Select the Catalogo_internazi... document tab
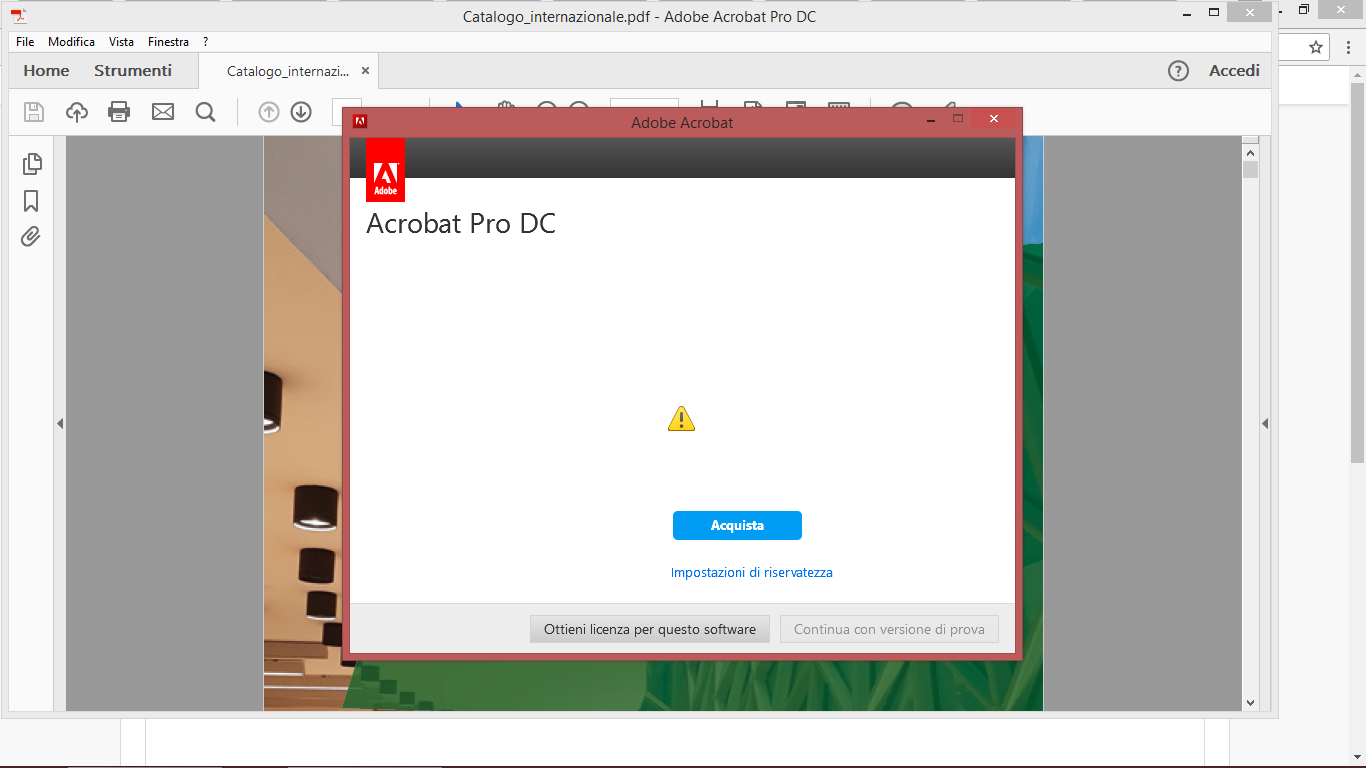1366x768 pixels. [288, 71]
